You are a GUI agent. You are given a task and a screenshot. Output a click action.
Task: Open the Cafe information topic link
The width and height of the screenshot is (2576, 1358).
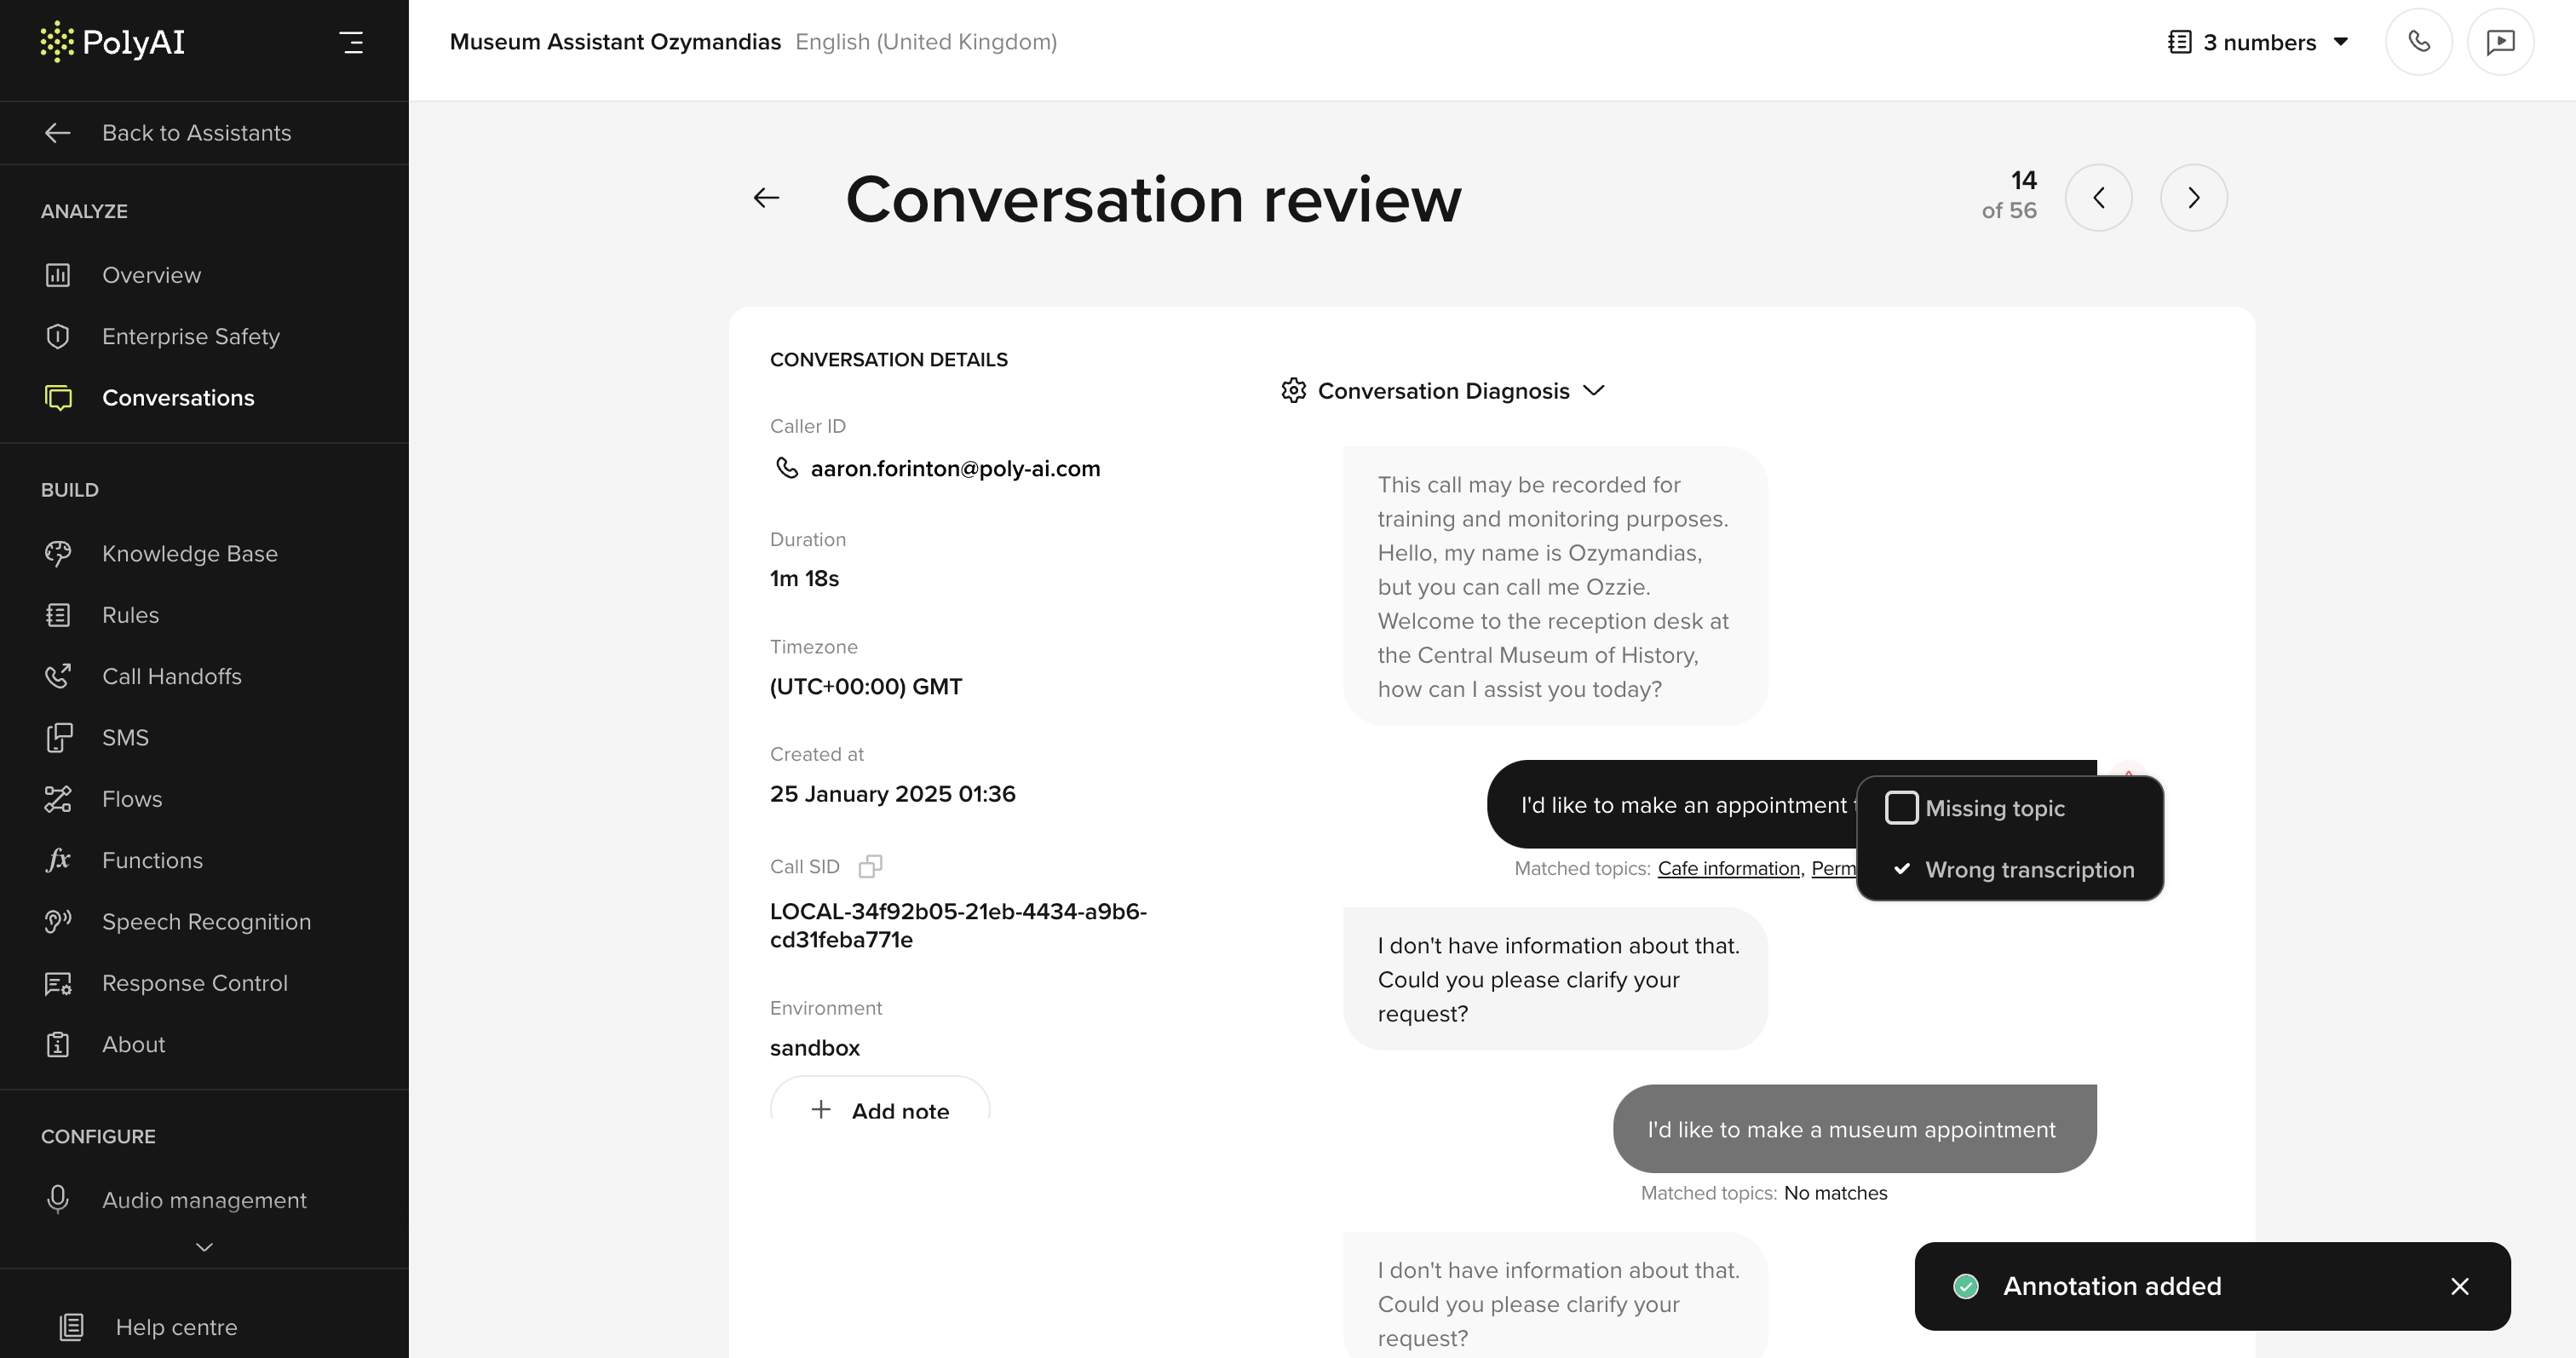tap(1729, 868)
